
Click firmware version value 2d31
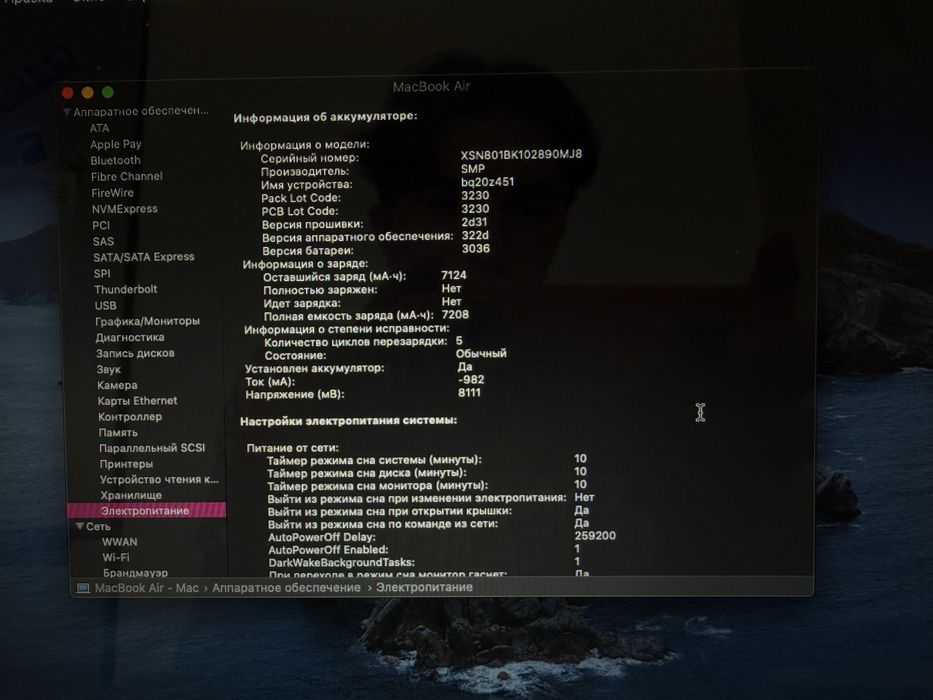click(474, 222)
